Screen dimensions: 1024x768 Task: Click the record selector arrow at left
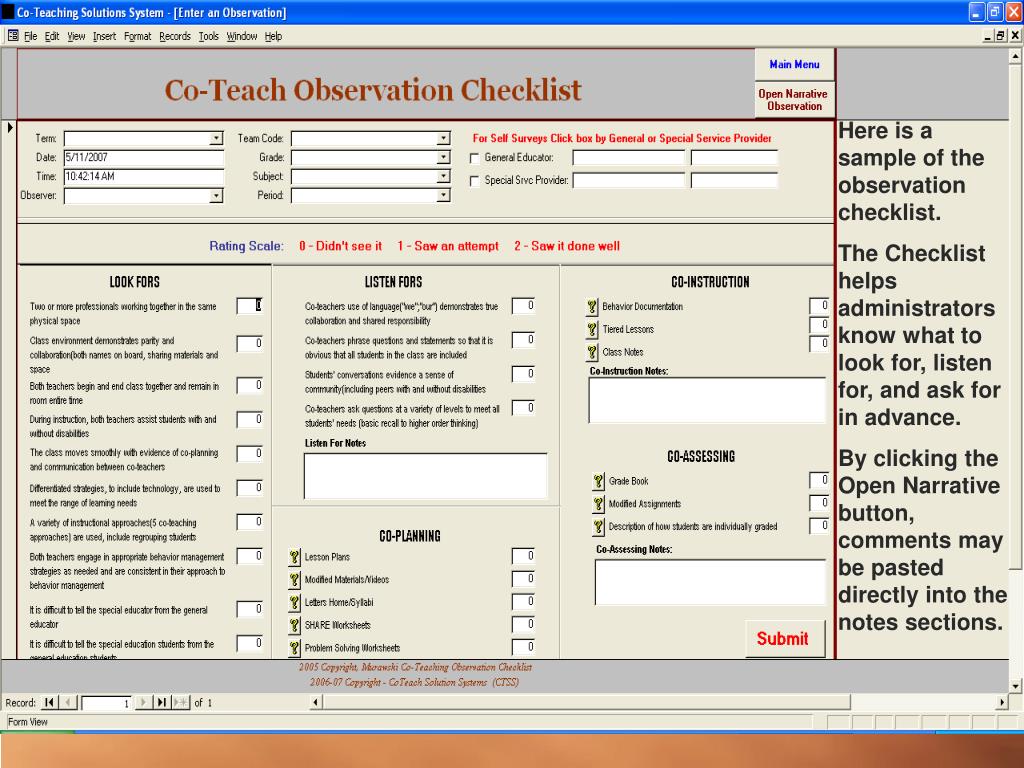click(10, 127)
